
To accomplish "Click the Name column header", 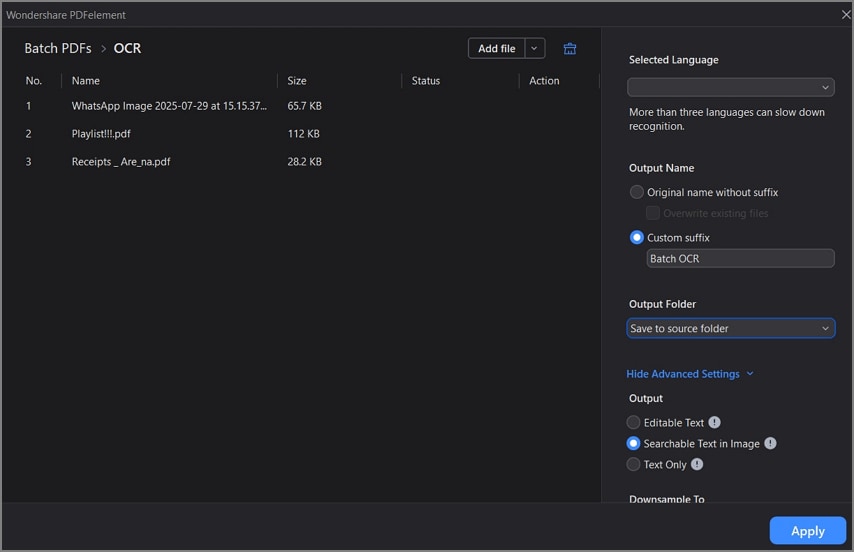I will (86, 81).
